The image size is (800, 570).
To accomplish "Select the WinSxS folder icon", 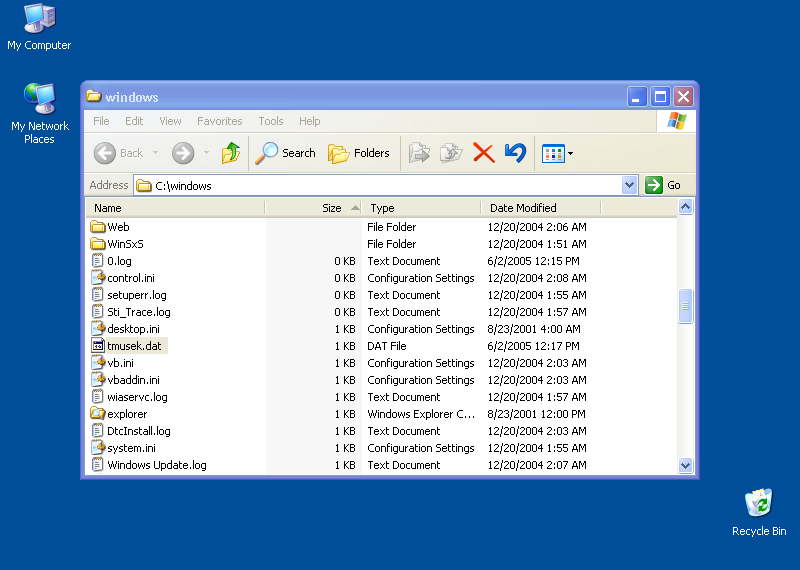I will pos(97,243).
